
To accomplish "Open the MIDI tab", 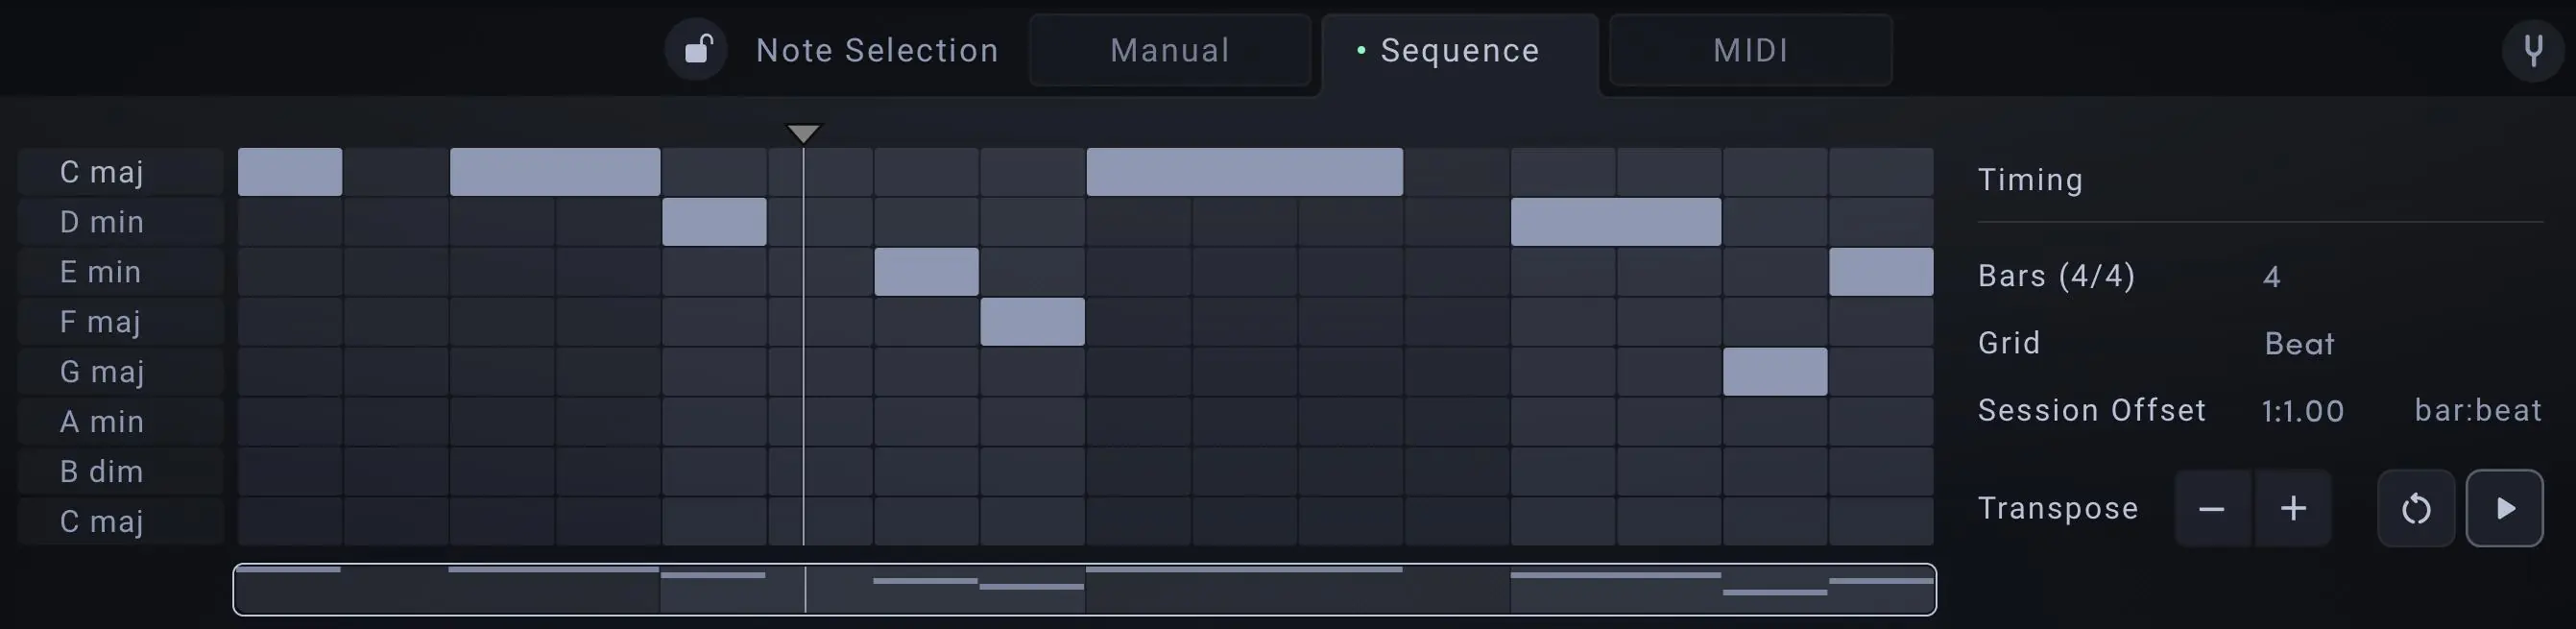I will (x=1750, y=50).
